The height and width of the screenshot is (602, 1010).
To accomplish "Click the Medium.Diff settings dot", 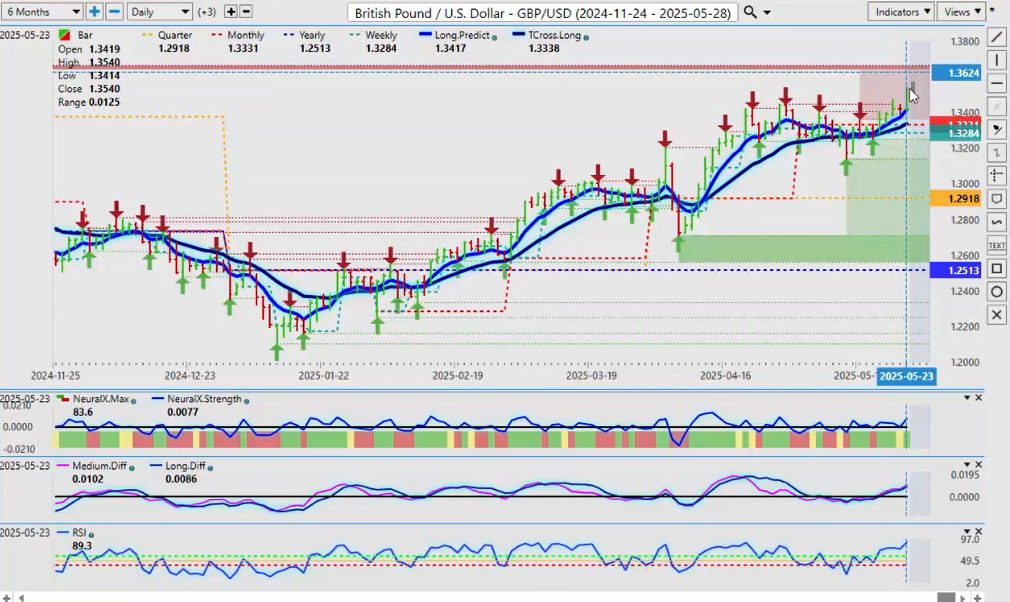I will pos(131,468).
